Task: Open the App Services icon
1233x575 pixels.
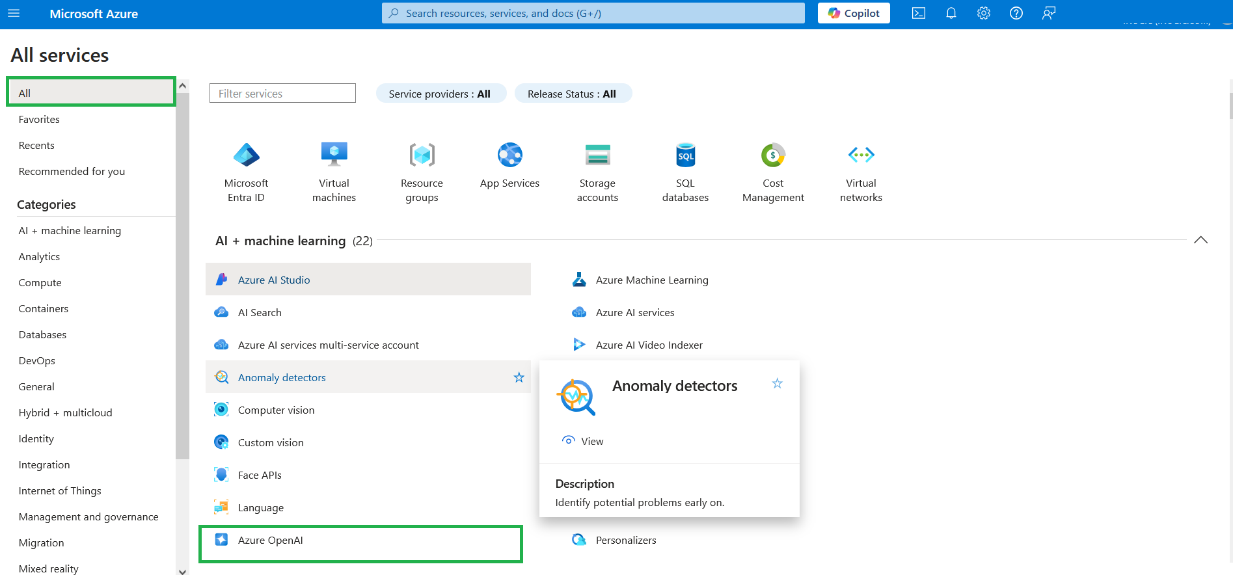Action: (x=510, y=155)
